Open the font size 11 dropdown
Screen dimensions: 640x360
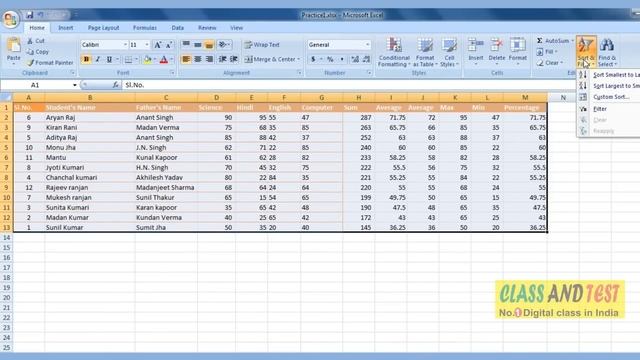[147, 44]
